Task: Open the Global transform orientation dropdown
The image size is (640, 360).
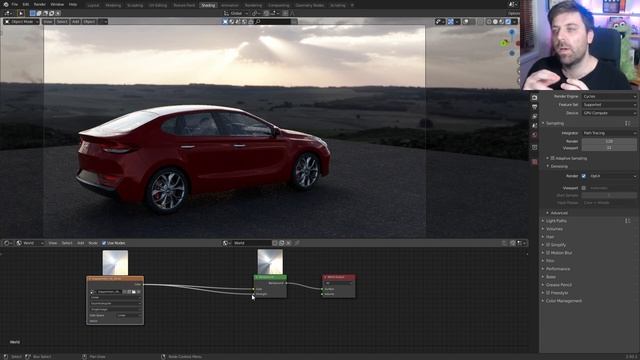Action: tap(236, 13)
